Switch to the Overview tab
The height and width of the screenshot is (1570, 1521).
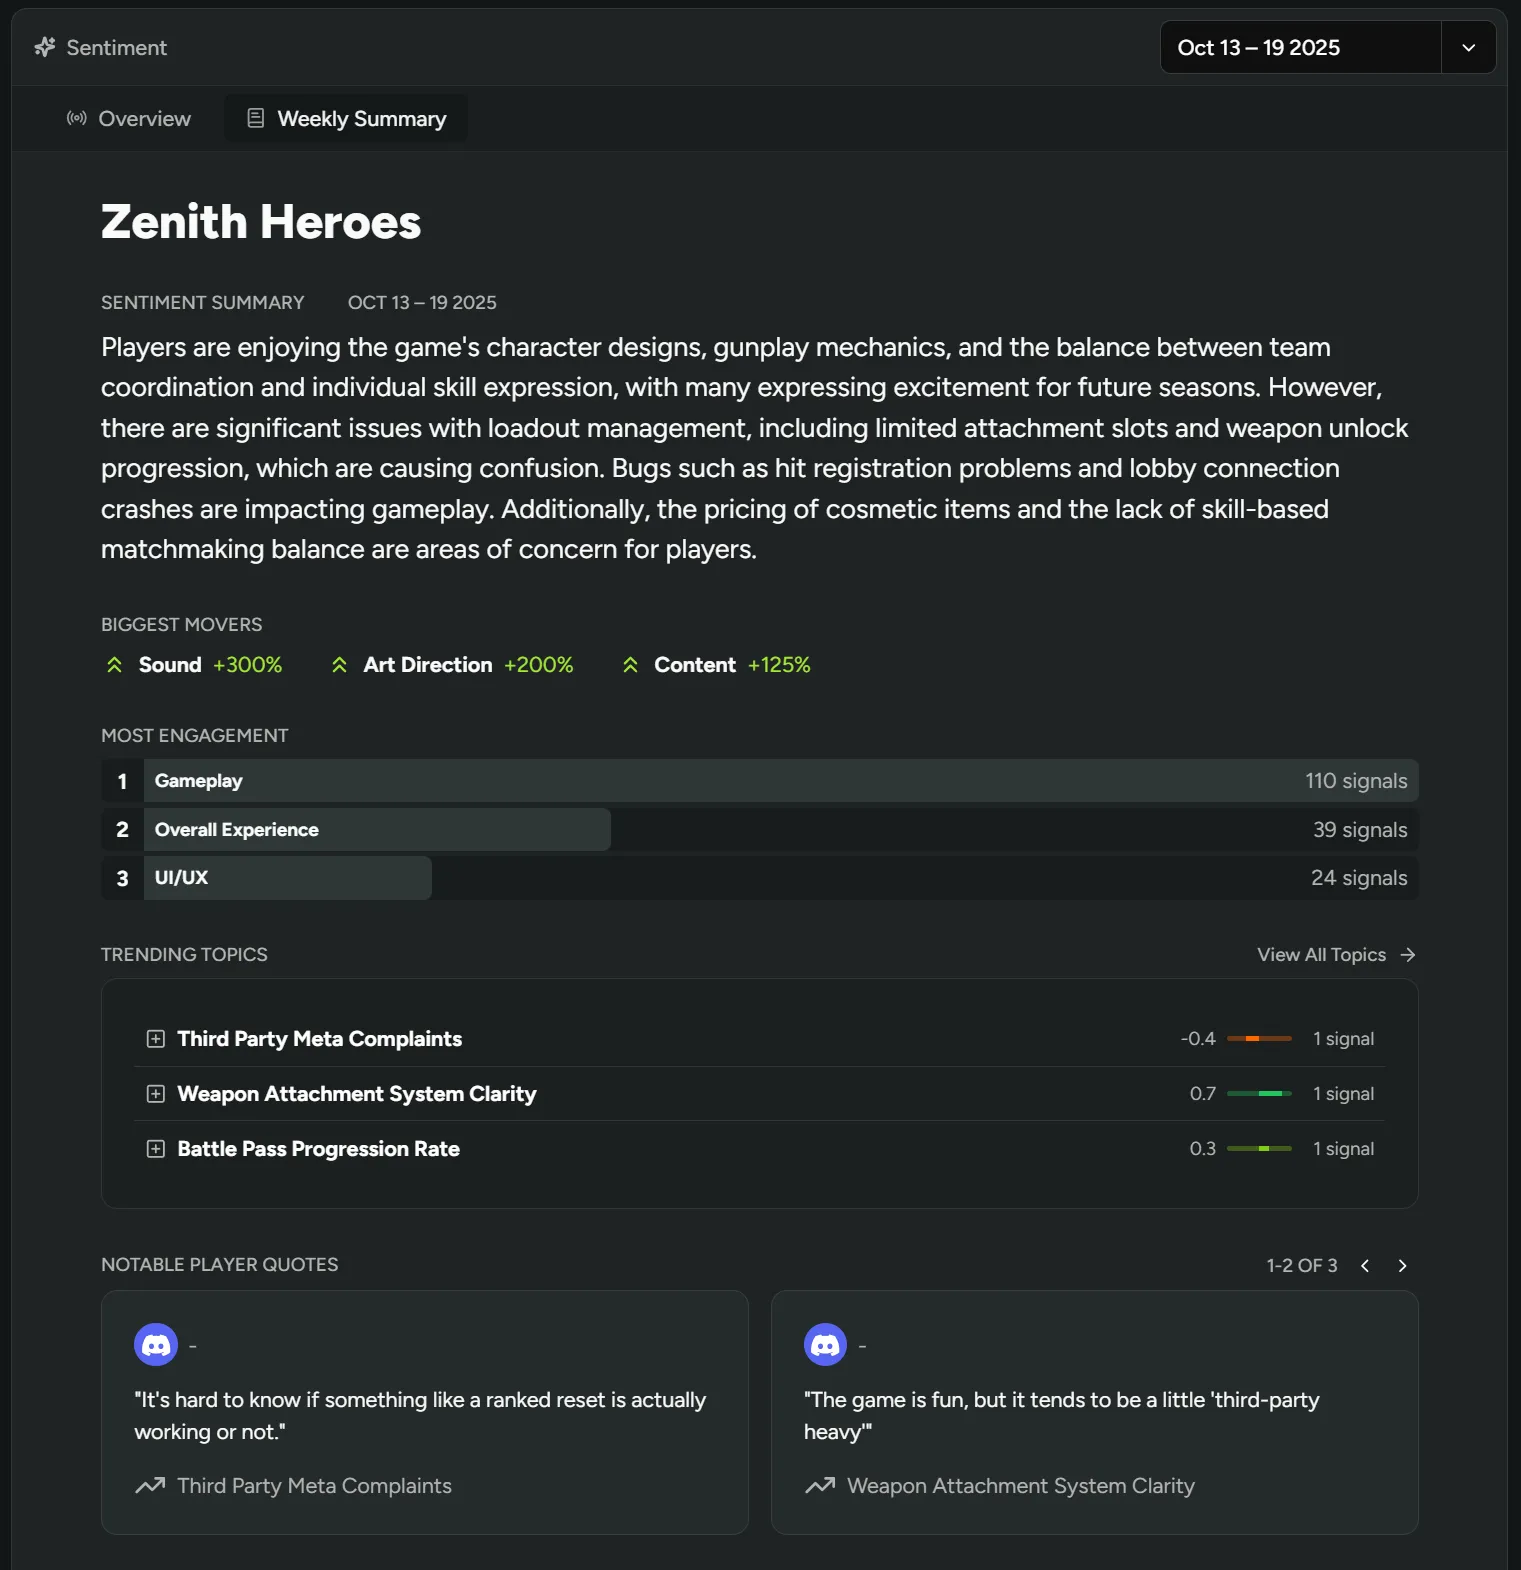pos(129,119)
